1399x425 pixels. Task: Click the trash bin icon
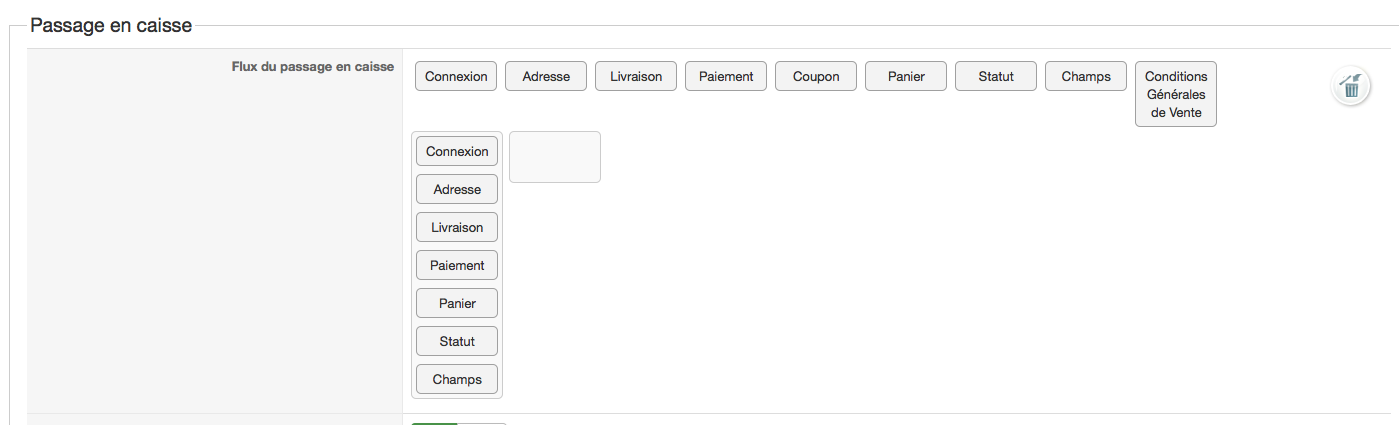pyautogui.click(x=1351, y=86)
